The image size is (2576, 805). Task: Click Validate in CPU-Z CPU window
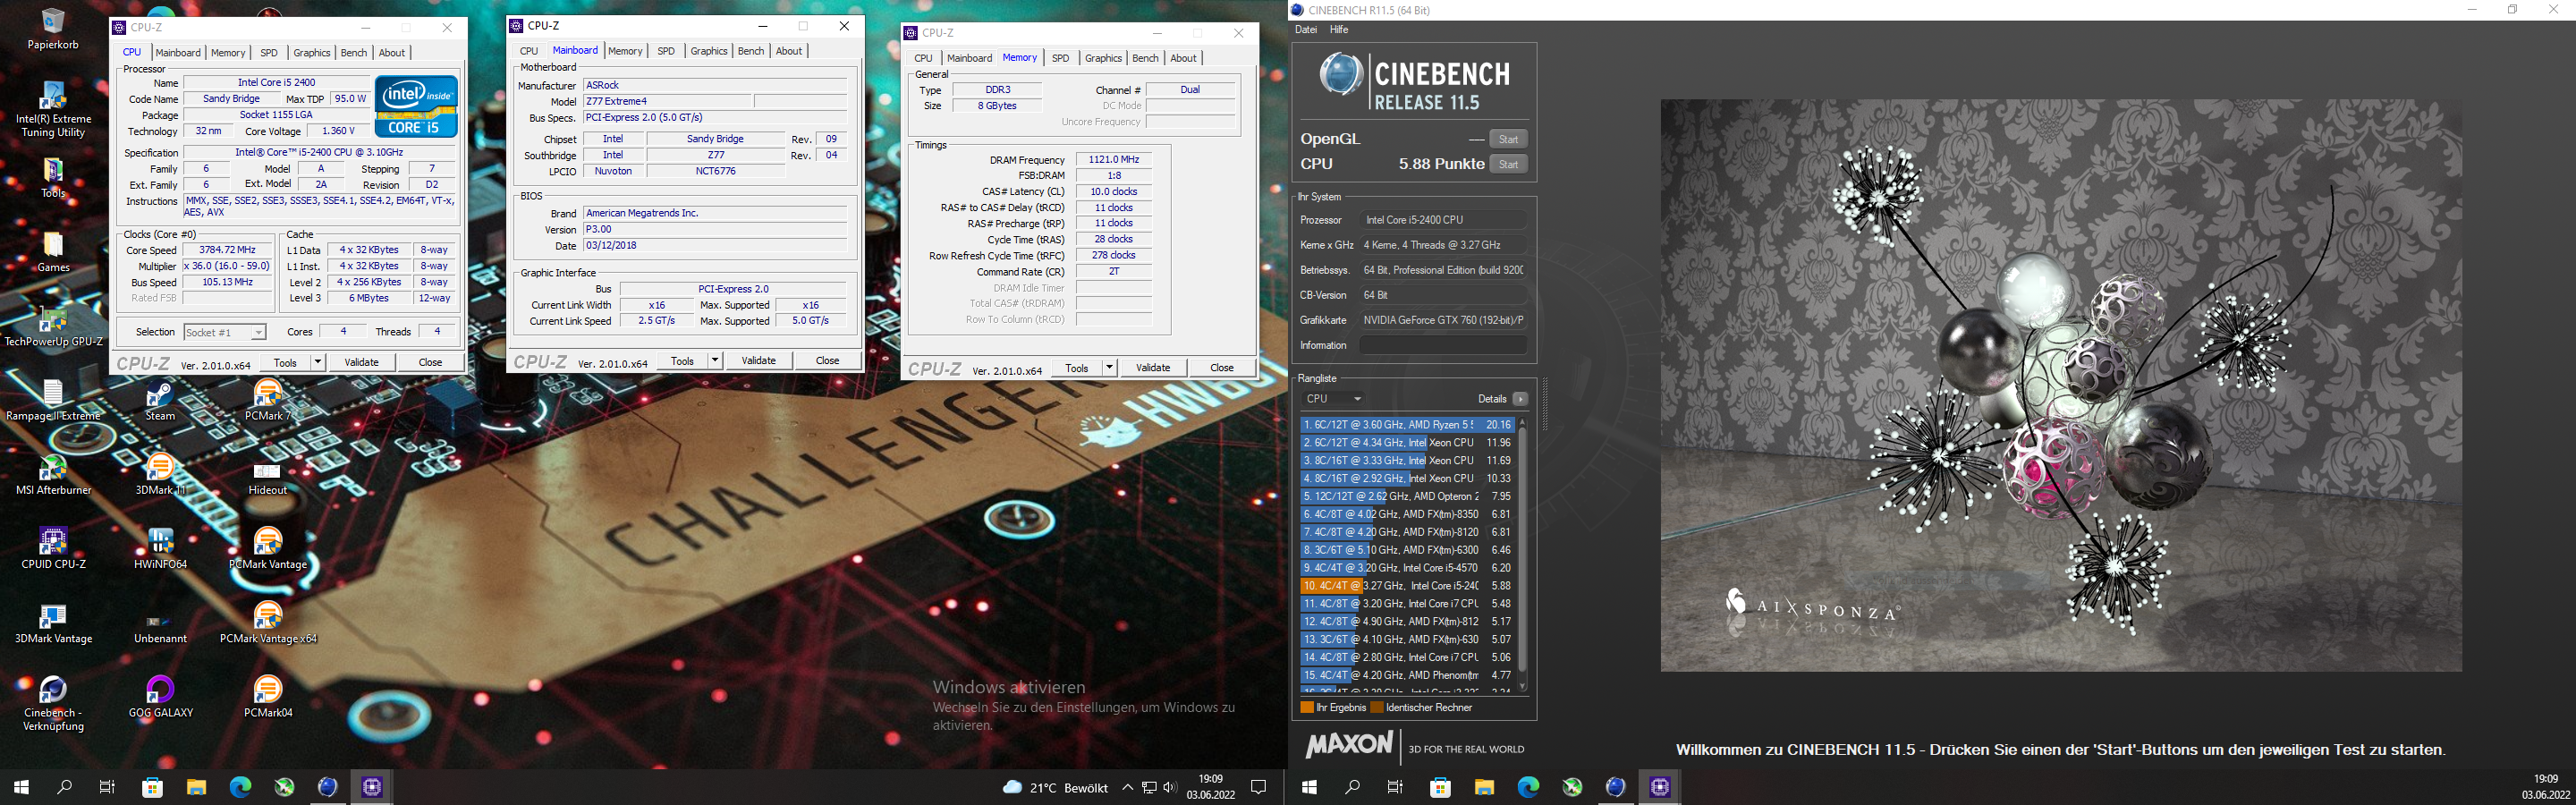361,362
